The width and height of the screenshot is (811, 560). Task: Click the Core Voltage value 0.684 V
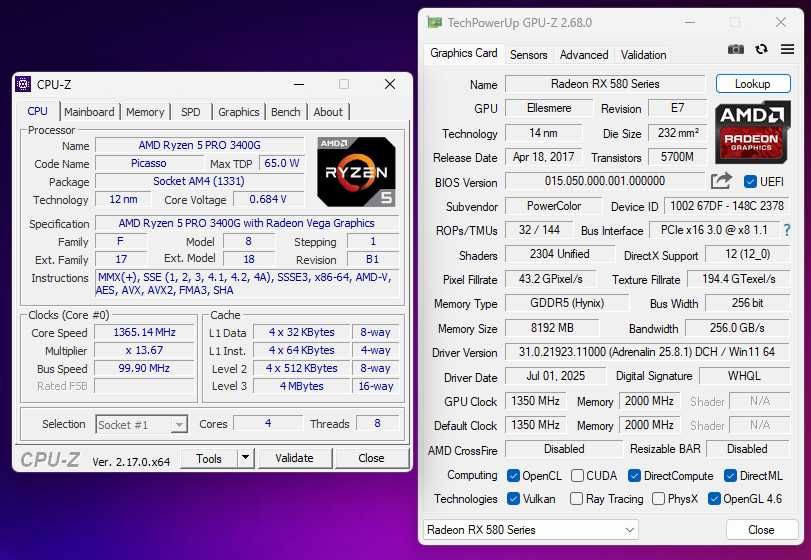(x=268, y=200)
